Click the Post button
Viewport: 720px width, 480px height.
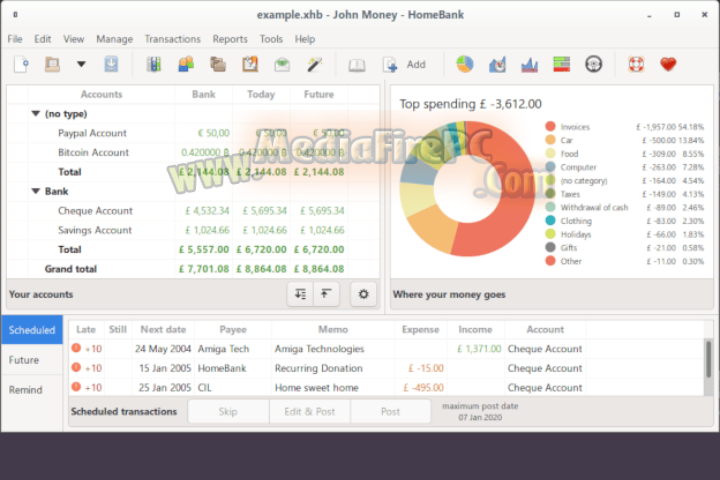point(390,411)
